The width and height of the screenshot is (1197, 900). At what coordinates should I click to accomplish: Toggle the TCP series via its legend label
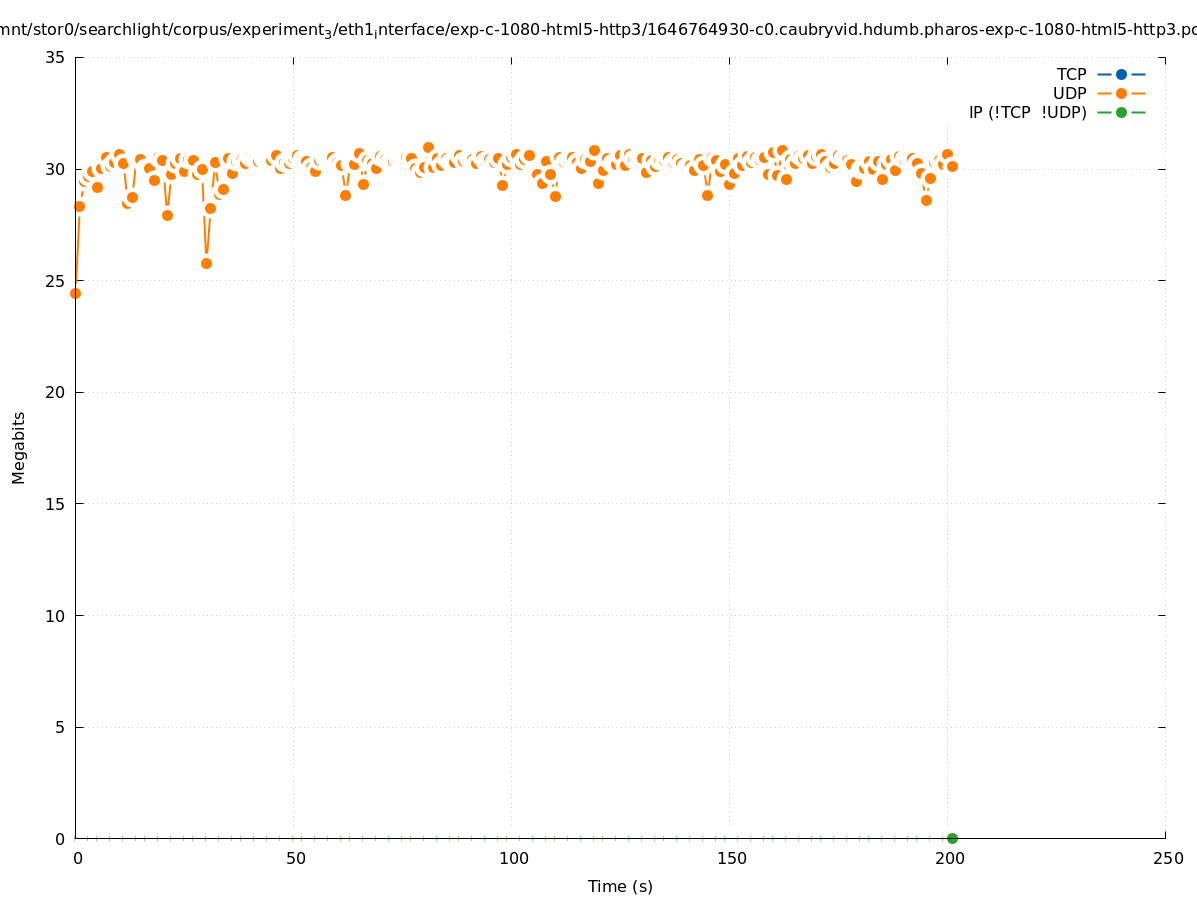coord(1071,74)
